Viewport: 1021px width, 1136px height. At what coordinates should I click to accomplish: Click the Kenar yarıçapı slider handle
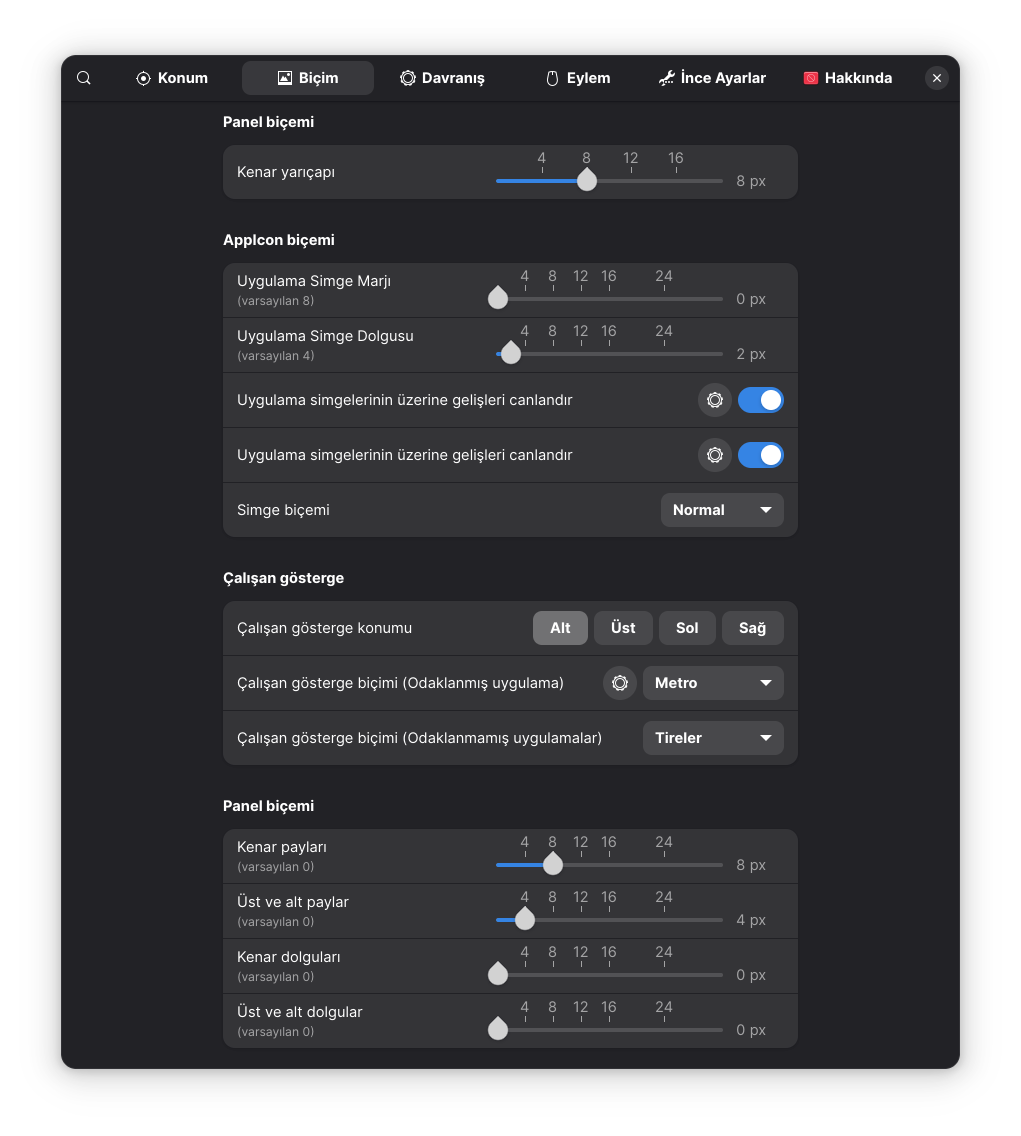click(x=587, y=180)
